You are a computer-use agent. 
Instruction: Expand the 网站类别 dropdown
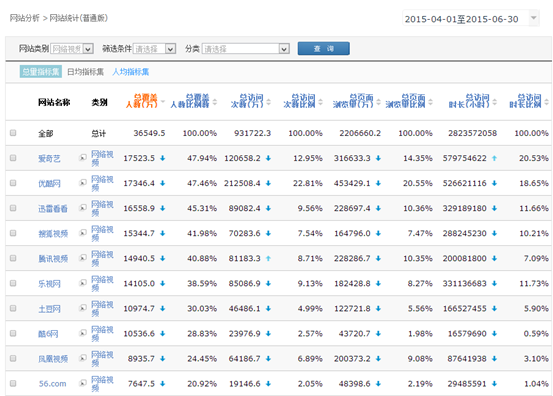coord(72,49)
